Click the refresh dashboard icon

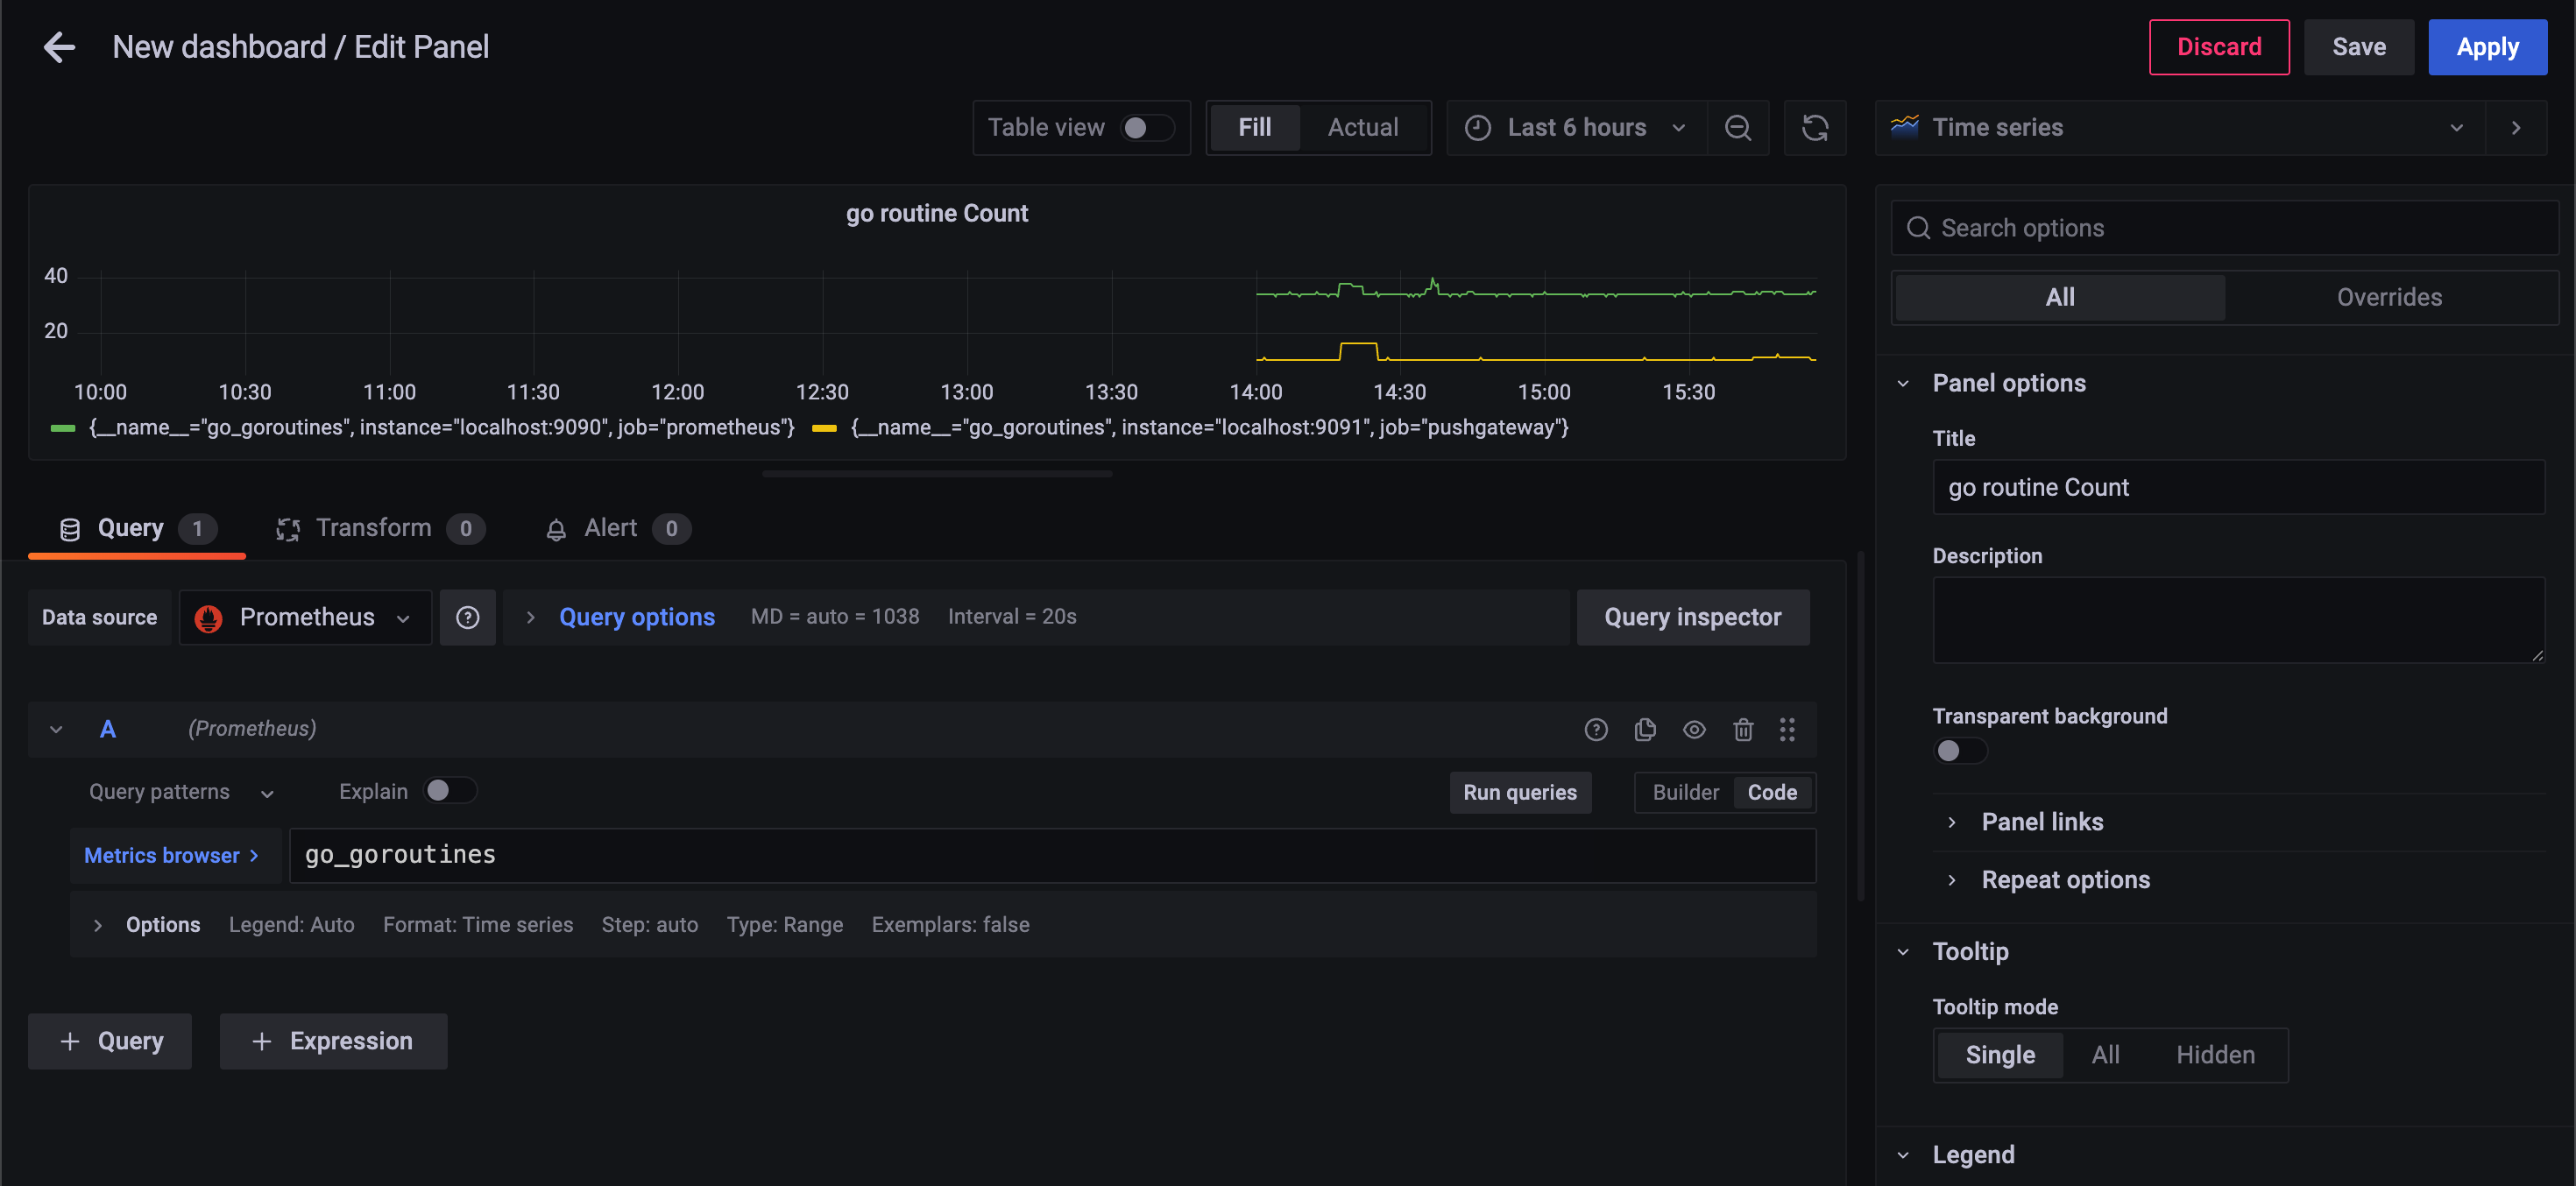[x=1815, y=127]
